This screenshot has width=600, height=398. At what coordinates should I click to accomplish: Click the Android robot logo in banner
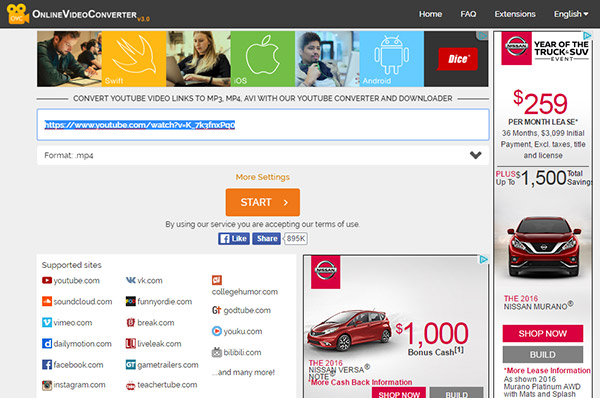click(x=391, y=55)
